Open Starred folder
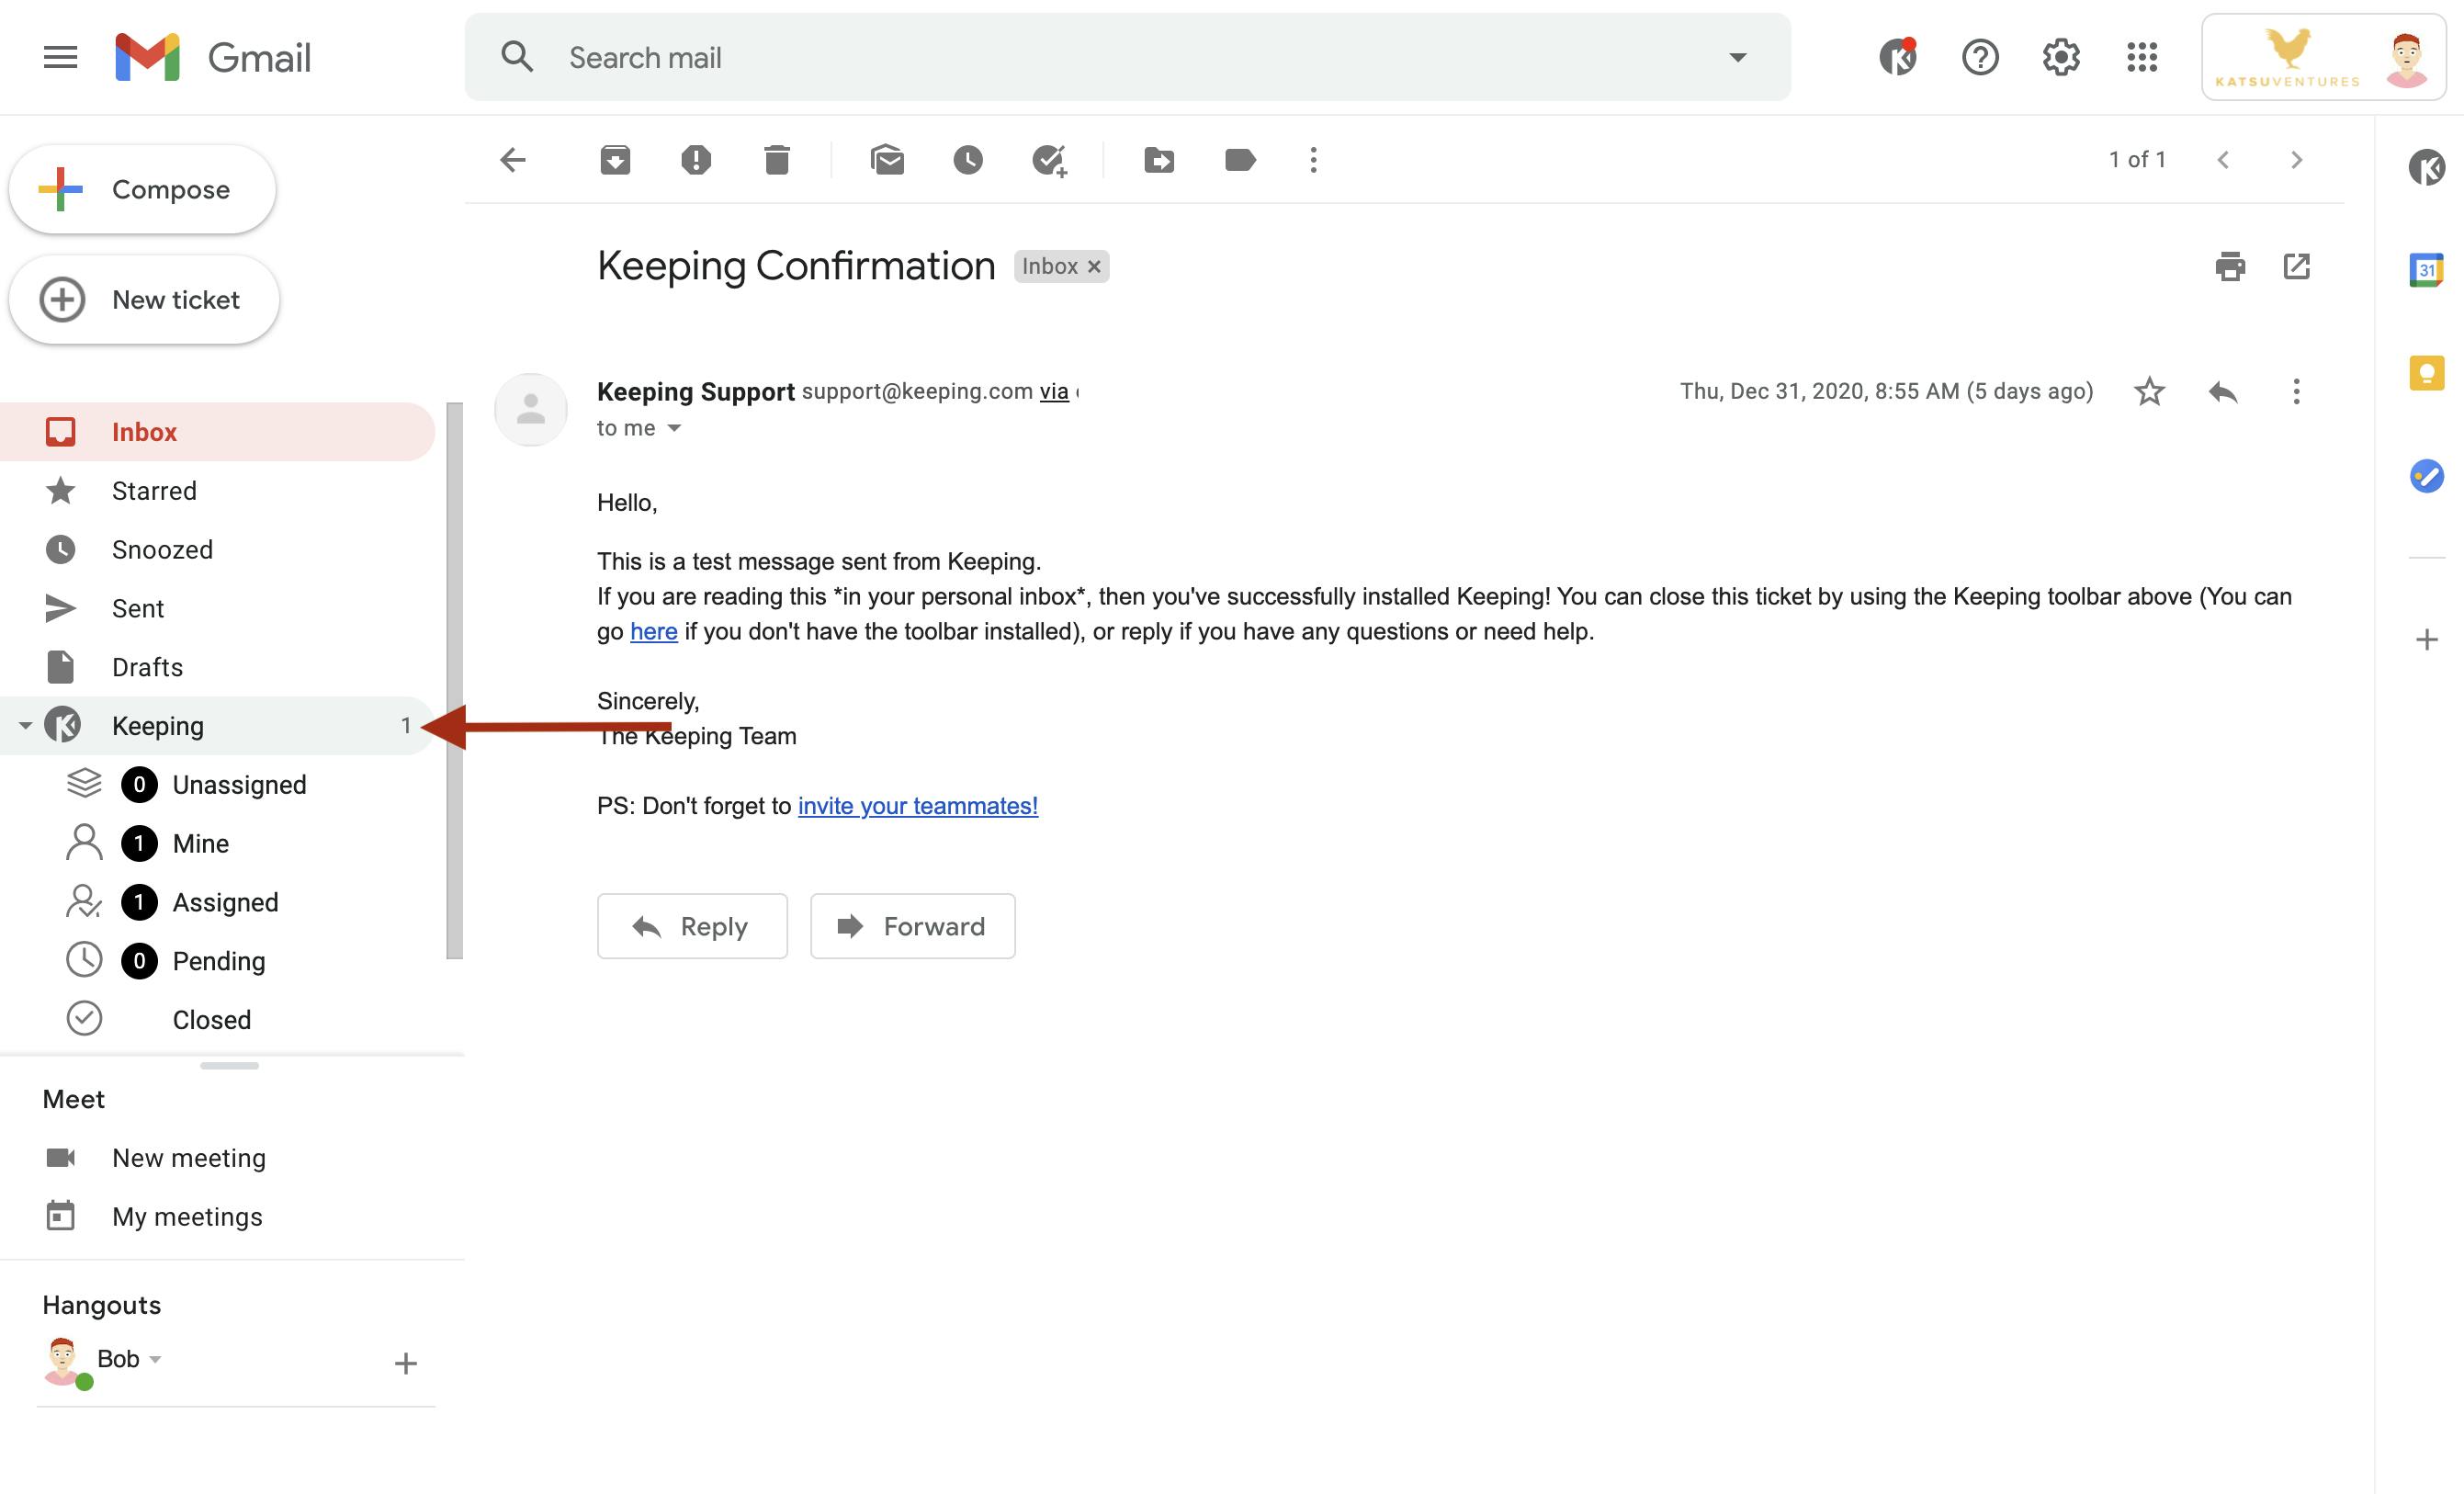 217,491
